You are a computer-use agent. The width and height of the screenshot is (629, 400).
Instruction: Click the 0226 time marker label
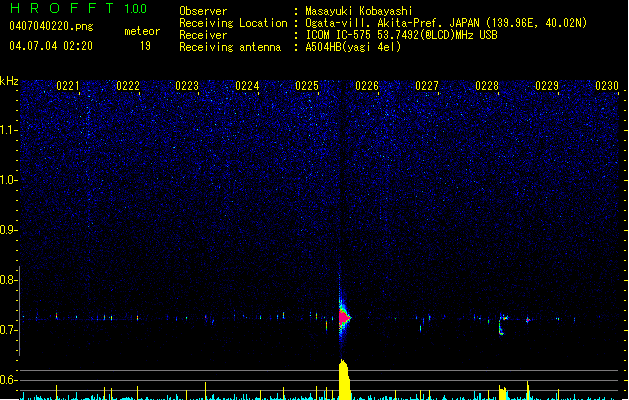[367, 86]
